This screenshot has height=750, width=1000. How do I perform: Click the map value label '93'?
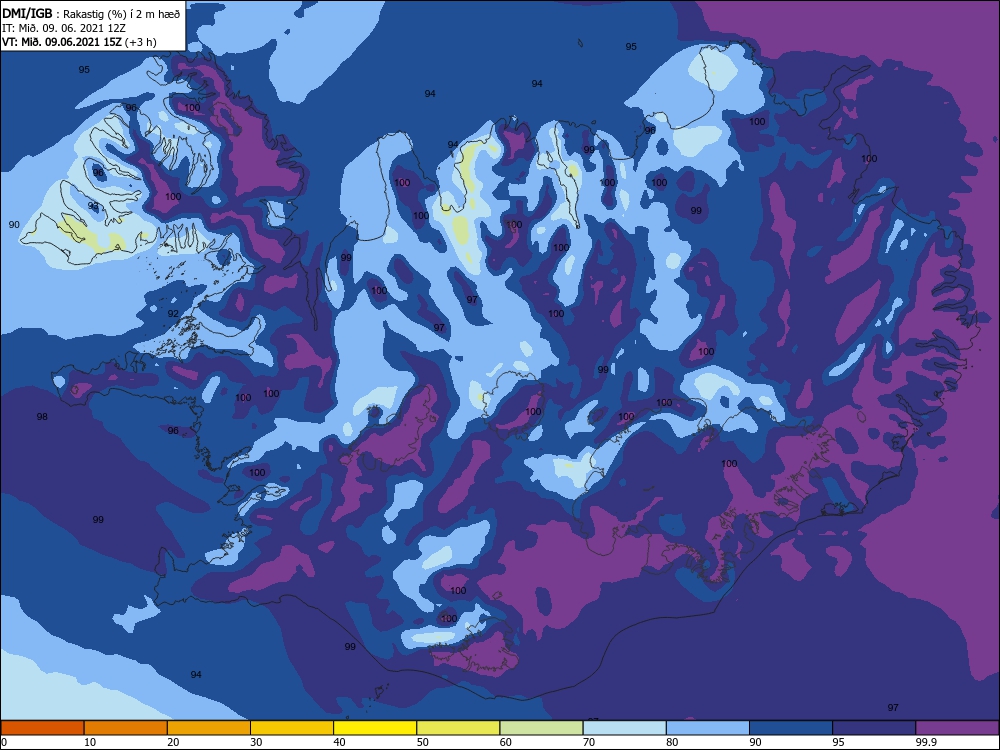click(93, 206)
